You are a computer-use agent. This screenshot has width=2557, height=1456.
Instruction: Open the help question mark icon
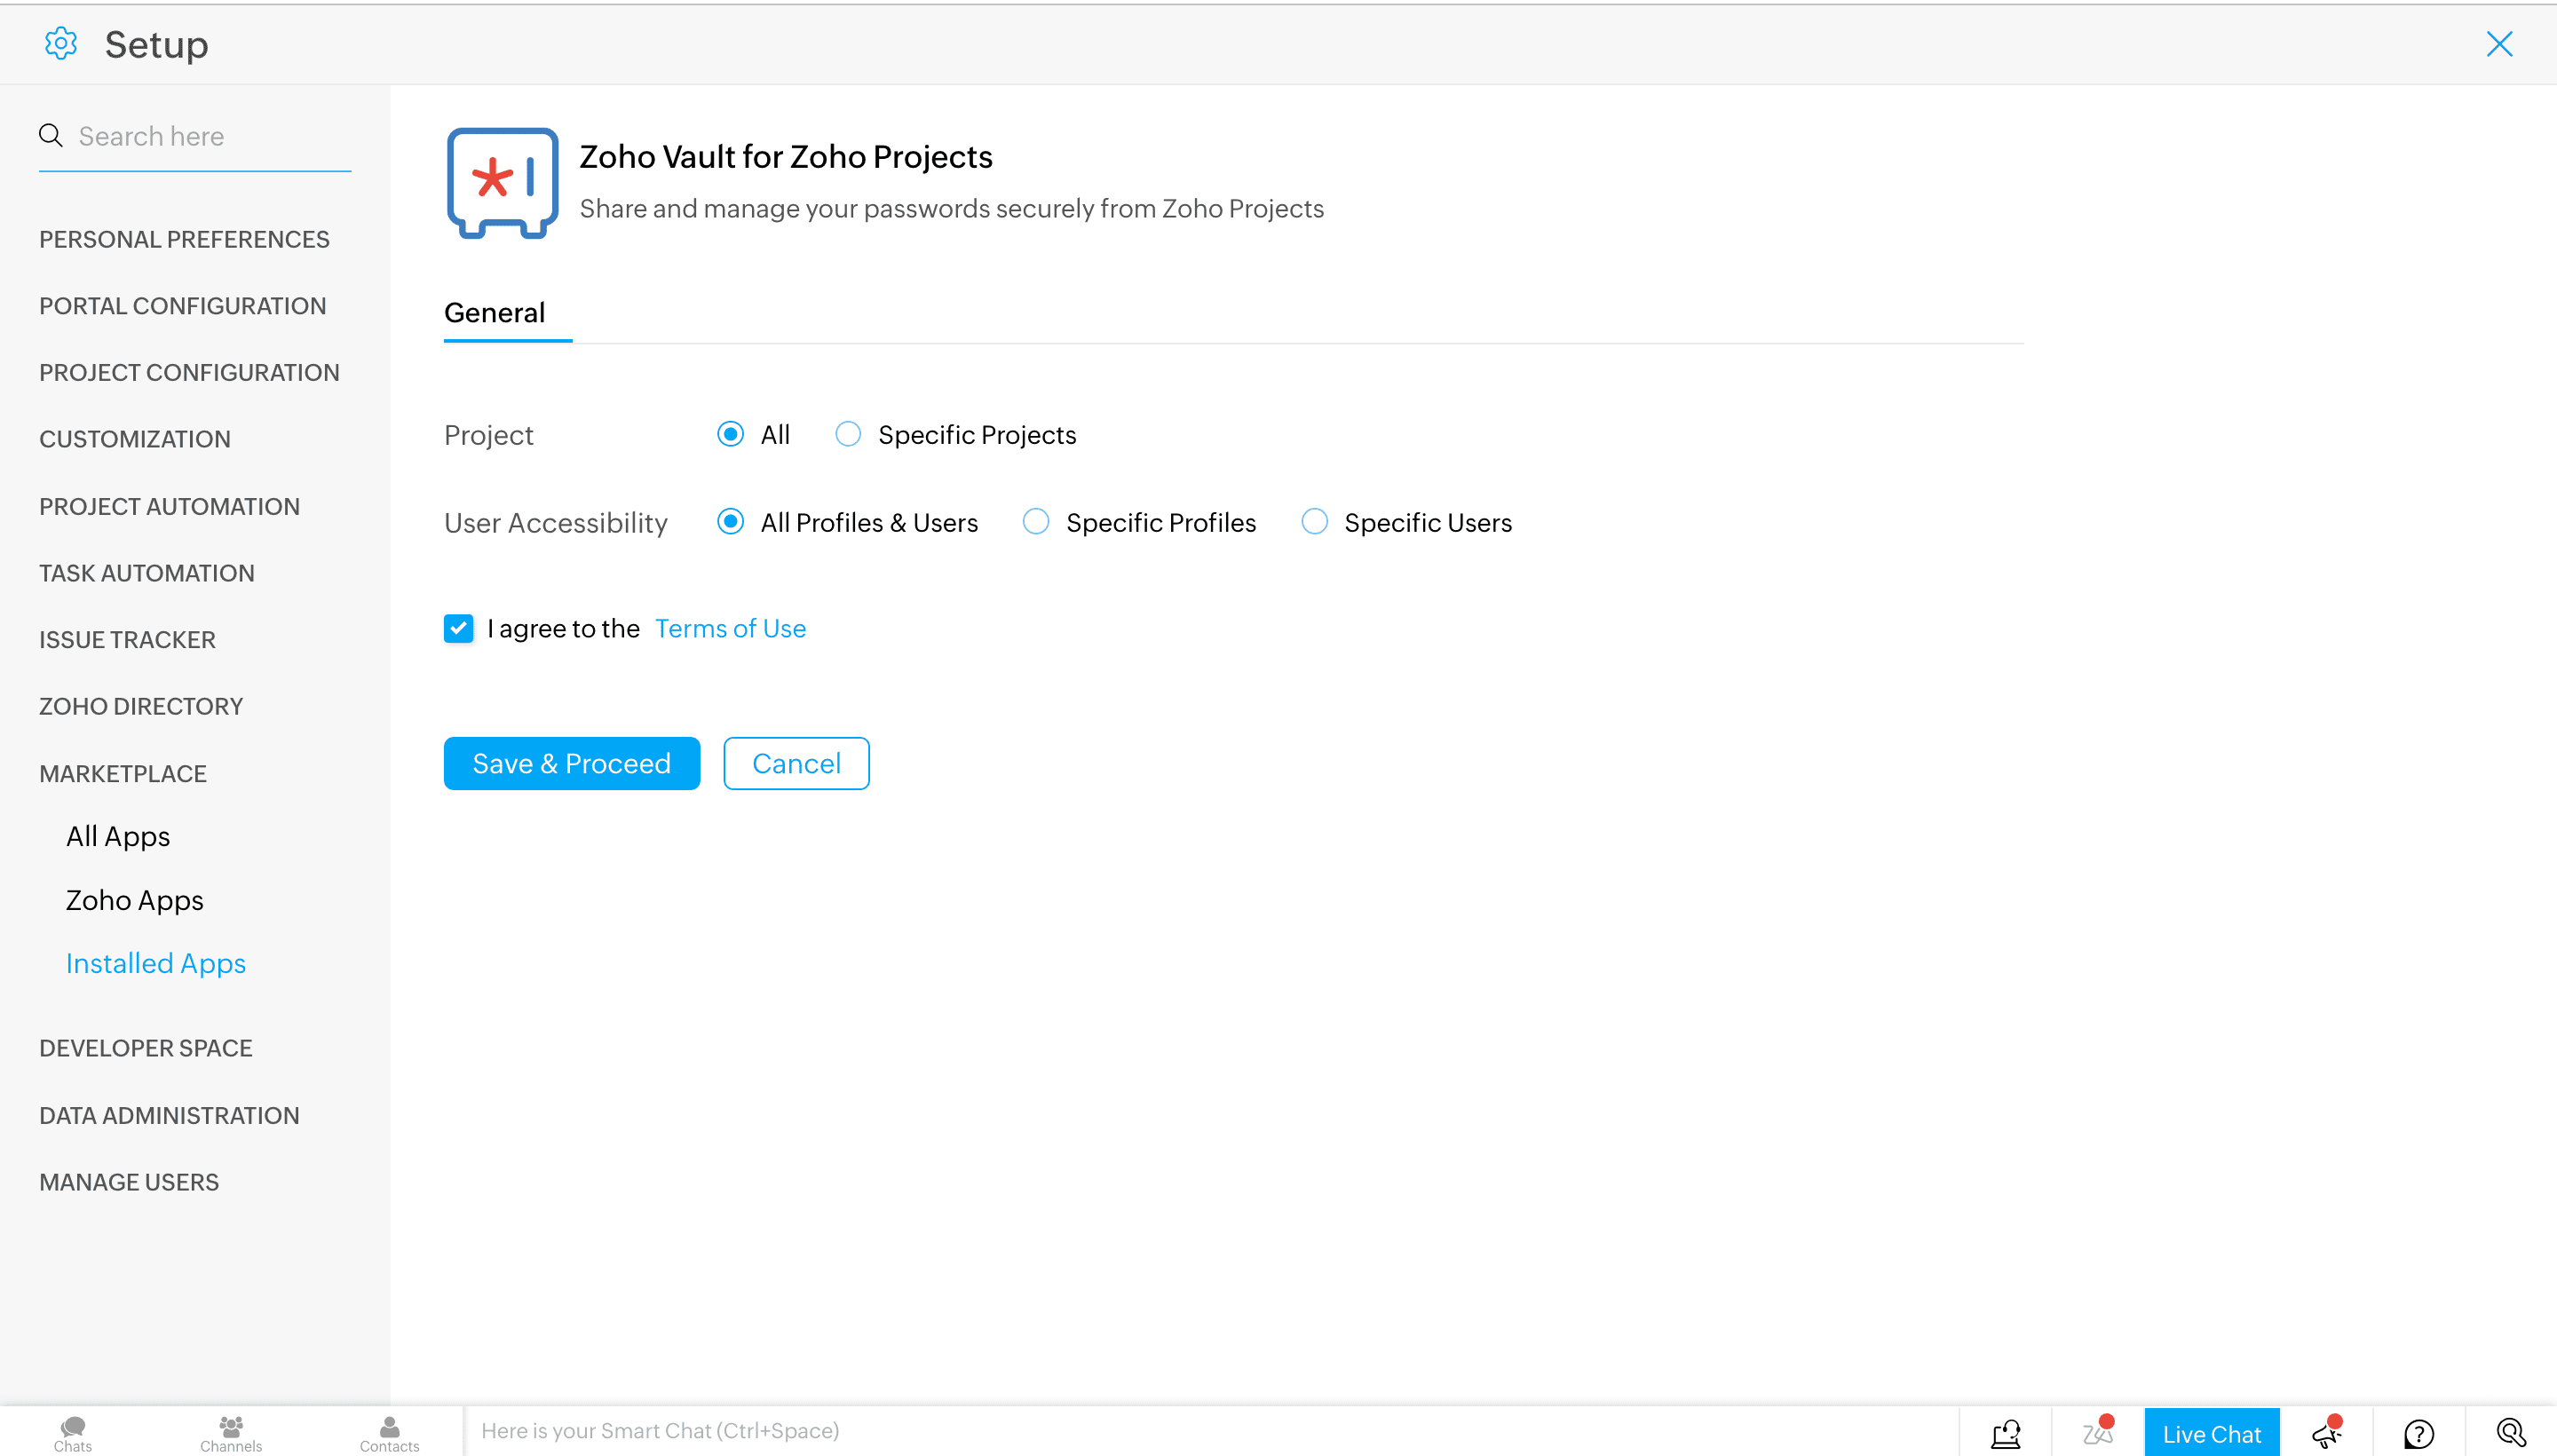2419,1433
